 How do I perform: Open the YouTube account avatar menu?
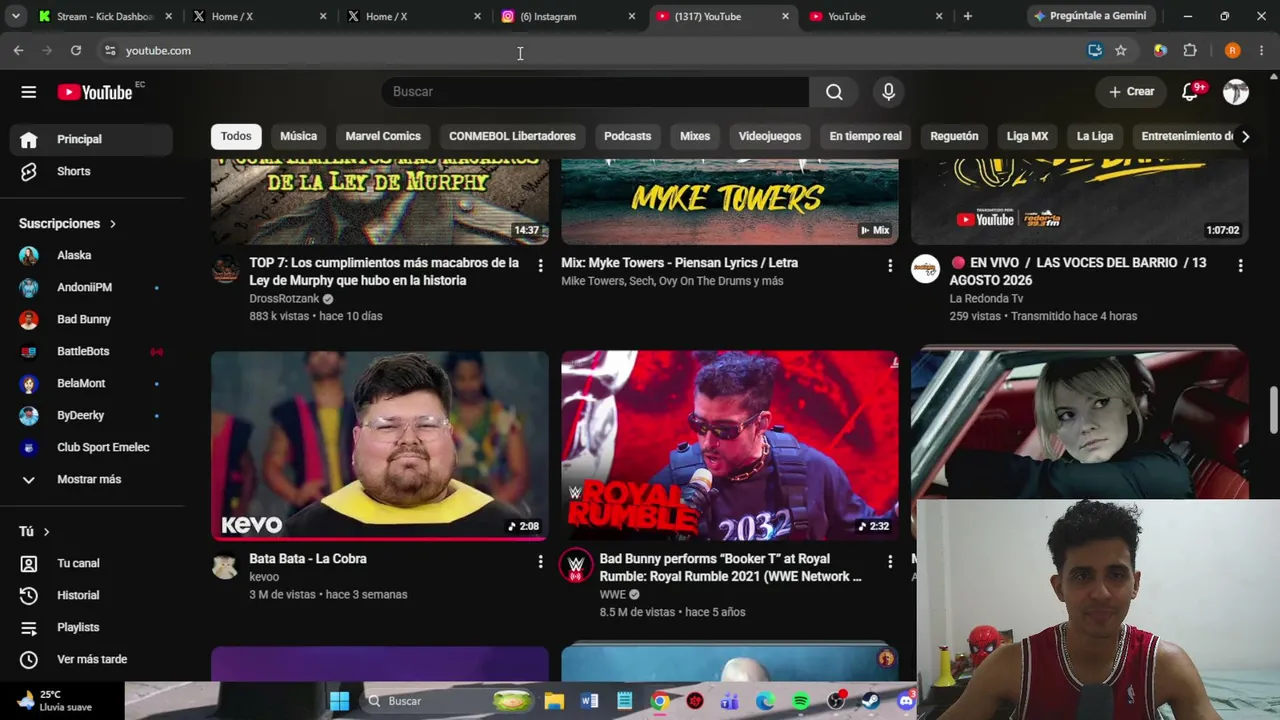click(x=1236, y=92)
